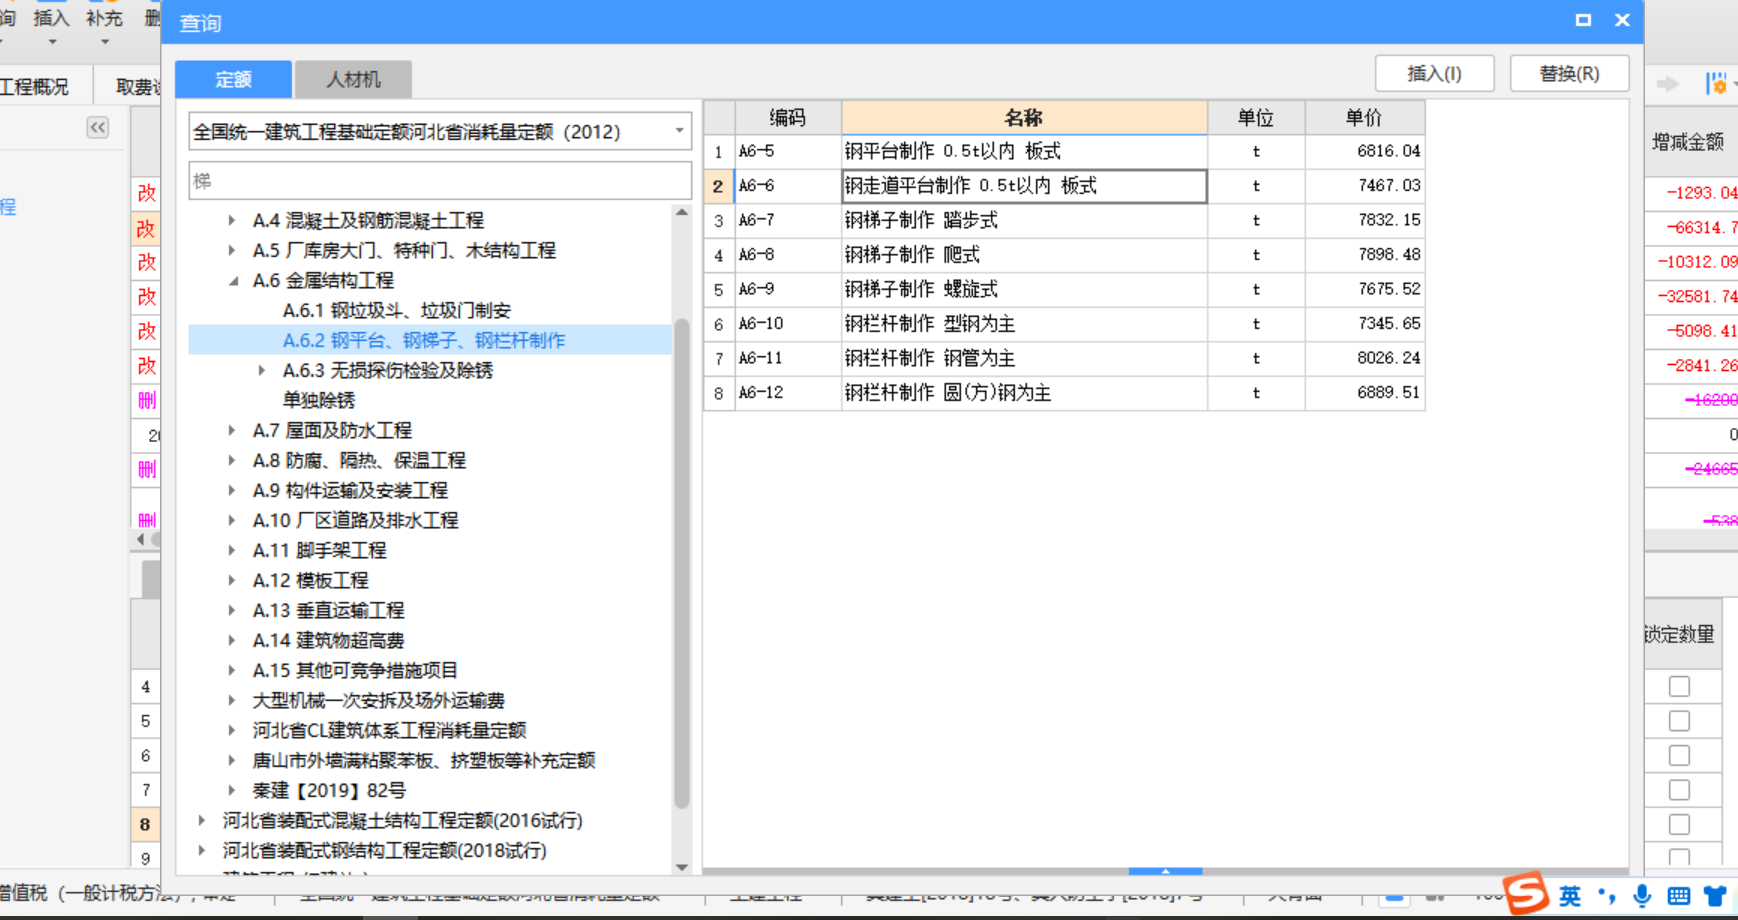
Task: Close the 查询 dialog
Action: click(x=1622, y=20)
